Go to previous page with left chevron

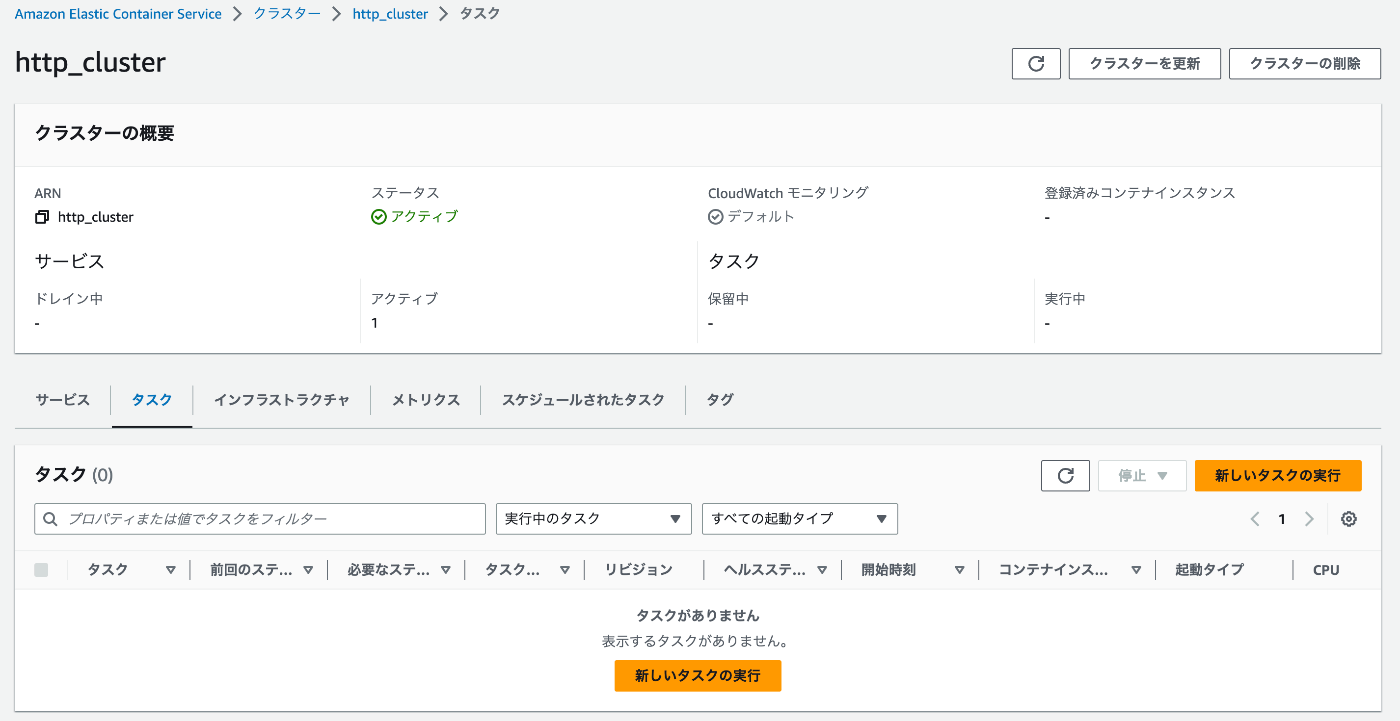pos(1255,519)
